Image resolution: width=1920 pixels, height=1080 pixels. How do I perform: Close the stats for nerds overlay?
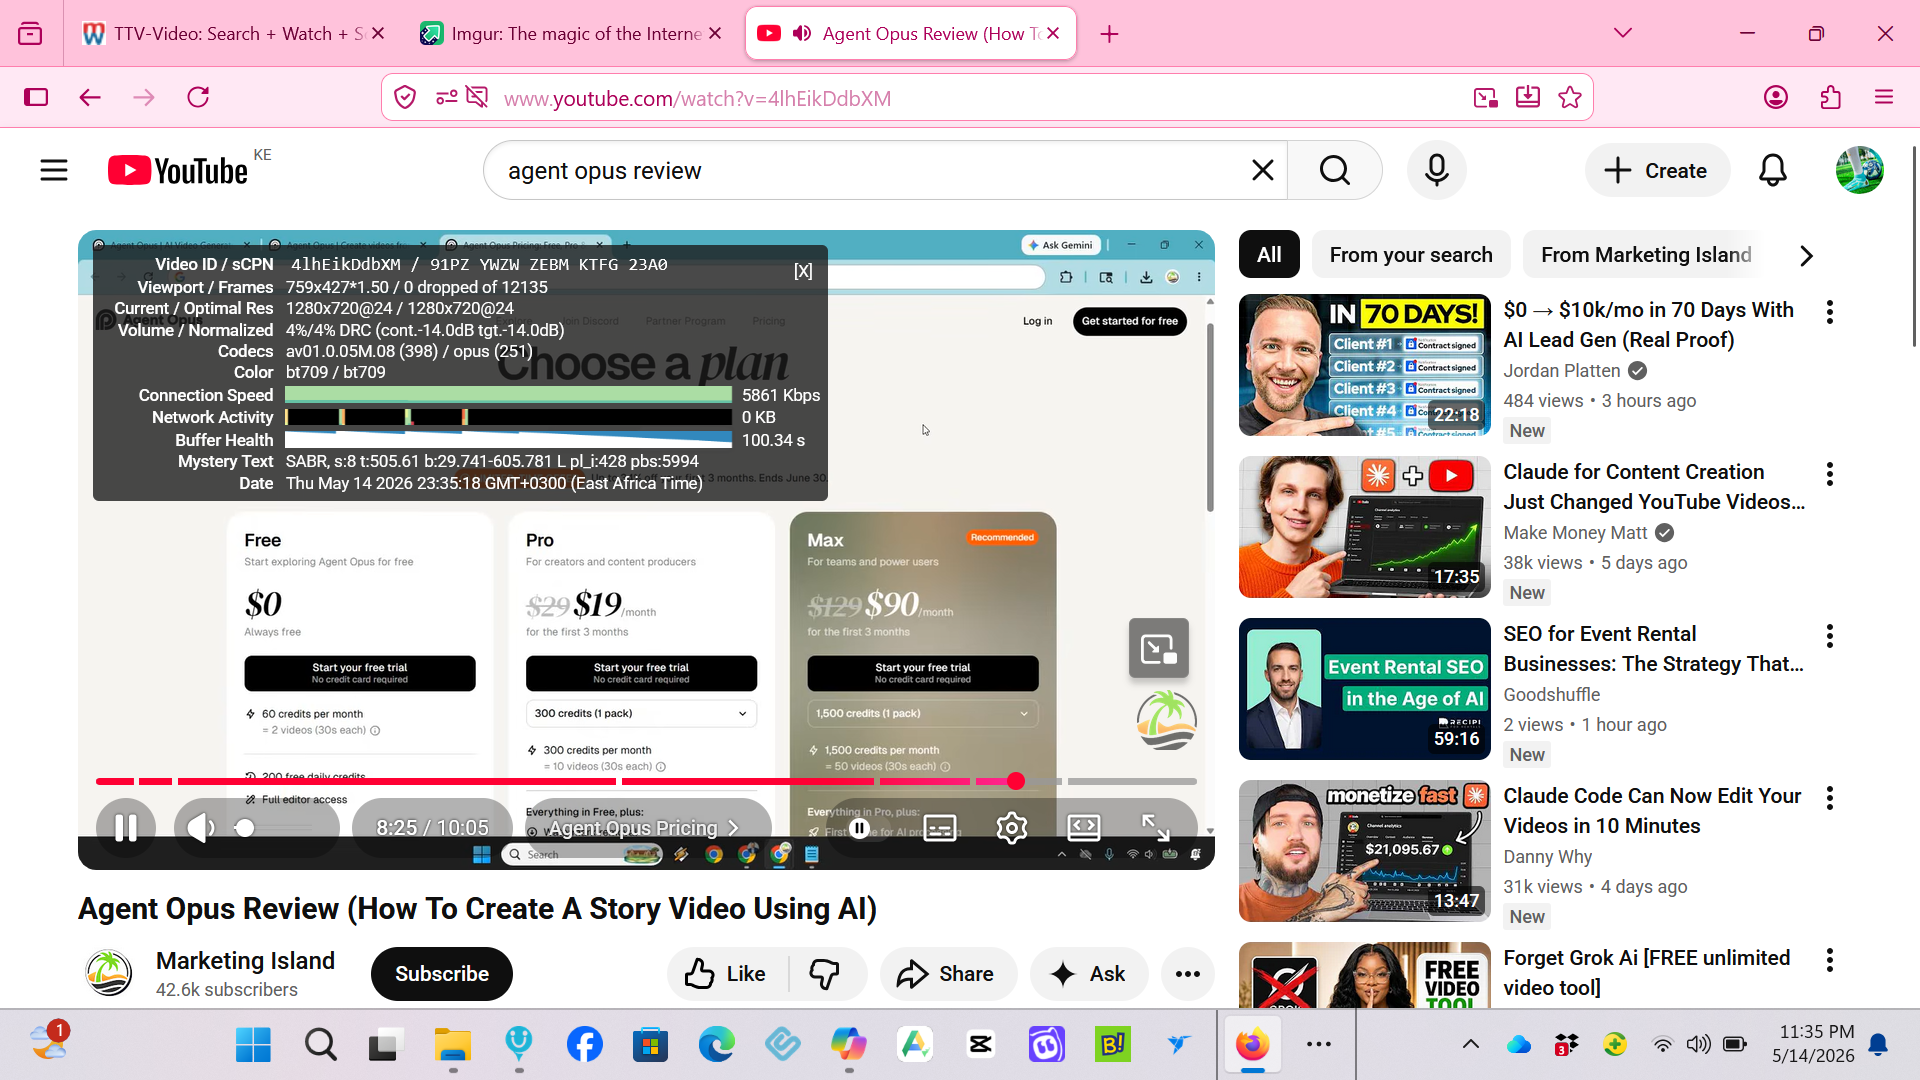coord(803,271)
